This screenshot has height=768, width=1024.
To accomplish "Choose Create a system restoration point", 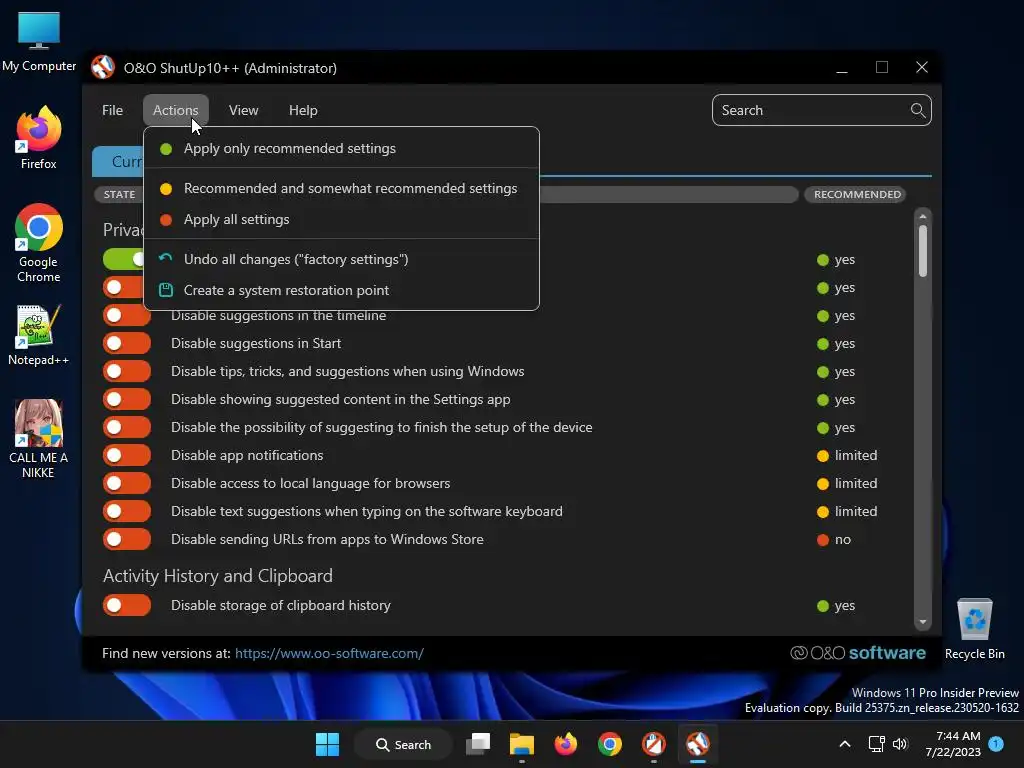I will click(342, 290).
